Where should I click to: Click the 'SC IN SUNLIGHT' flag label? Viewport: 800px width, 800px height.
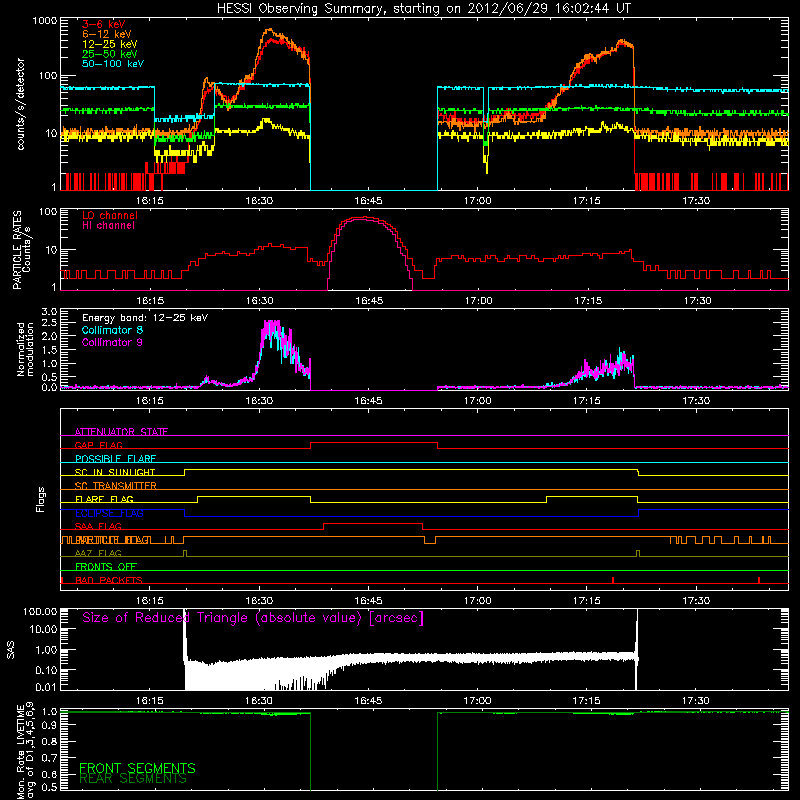click(x=115, y=472)
